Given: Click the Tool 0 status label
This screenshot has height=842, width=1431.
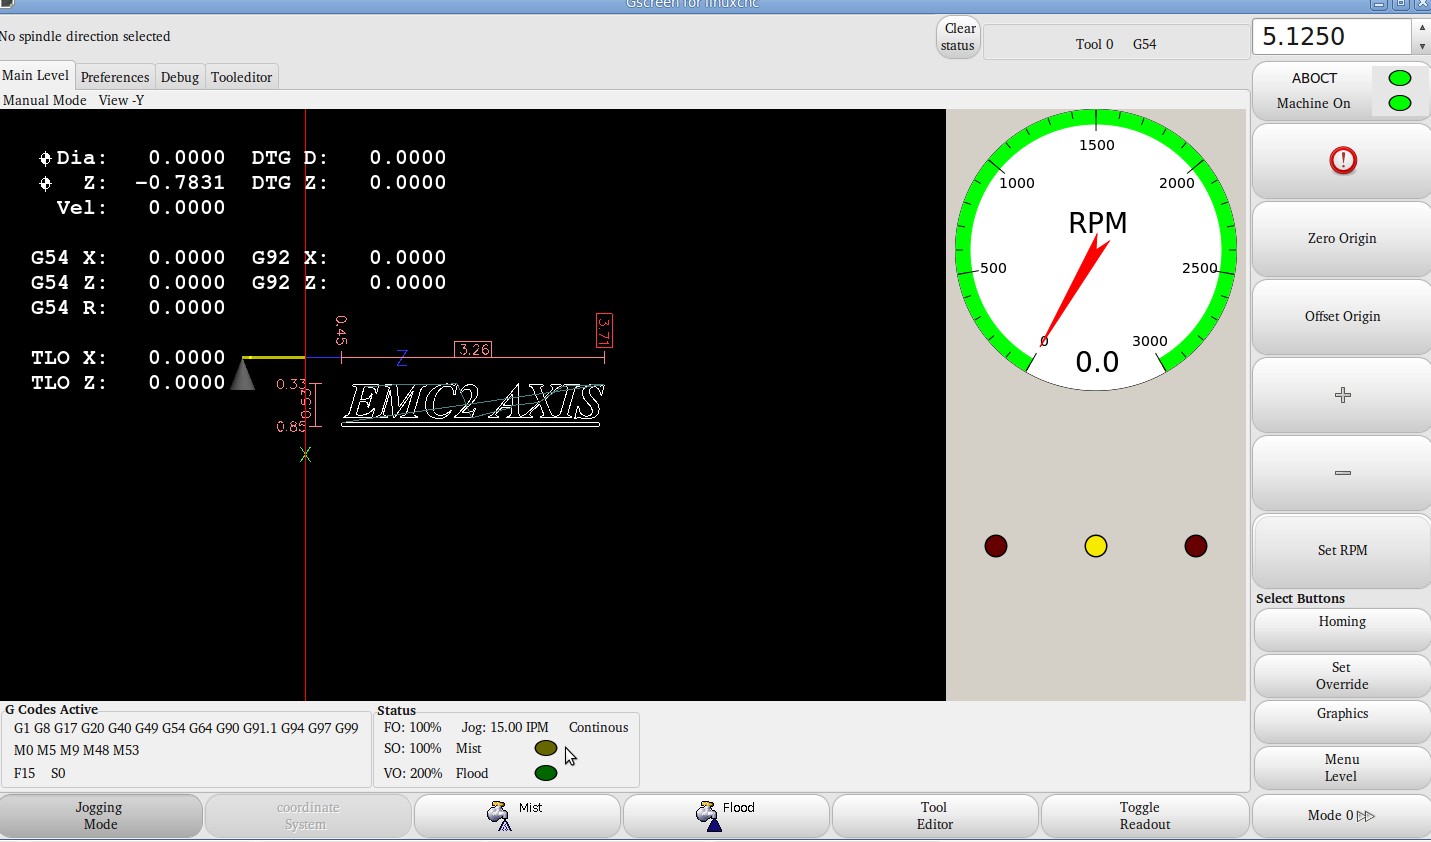Looking at the screenshot, I should (x=1094, y=44).
